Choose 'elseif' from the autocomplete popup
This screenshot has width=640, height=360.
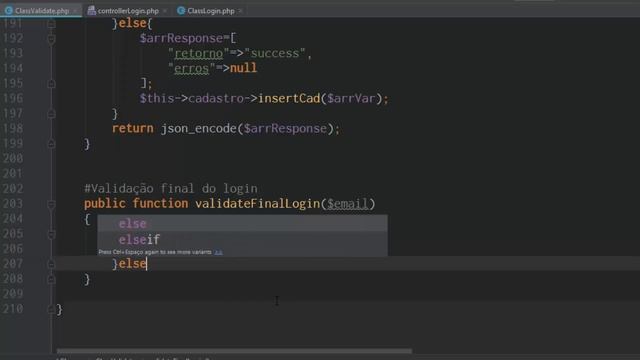point(242,240)
